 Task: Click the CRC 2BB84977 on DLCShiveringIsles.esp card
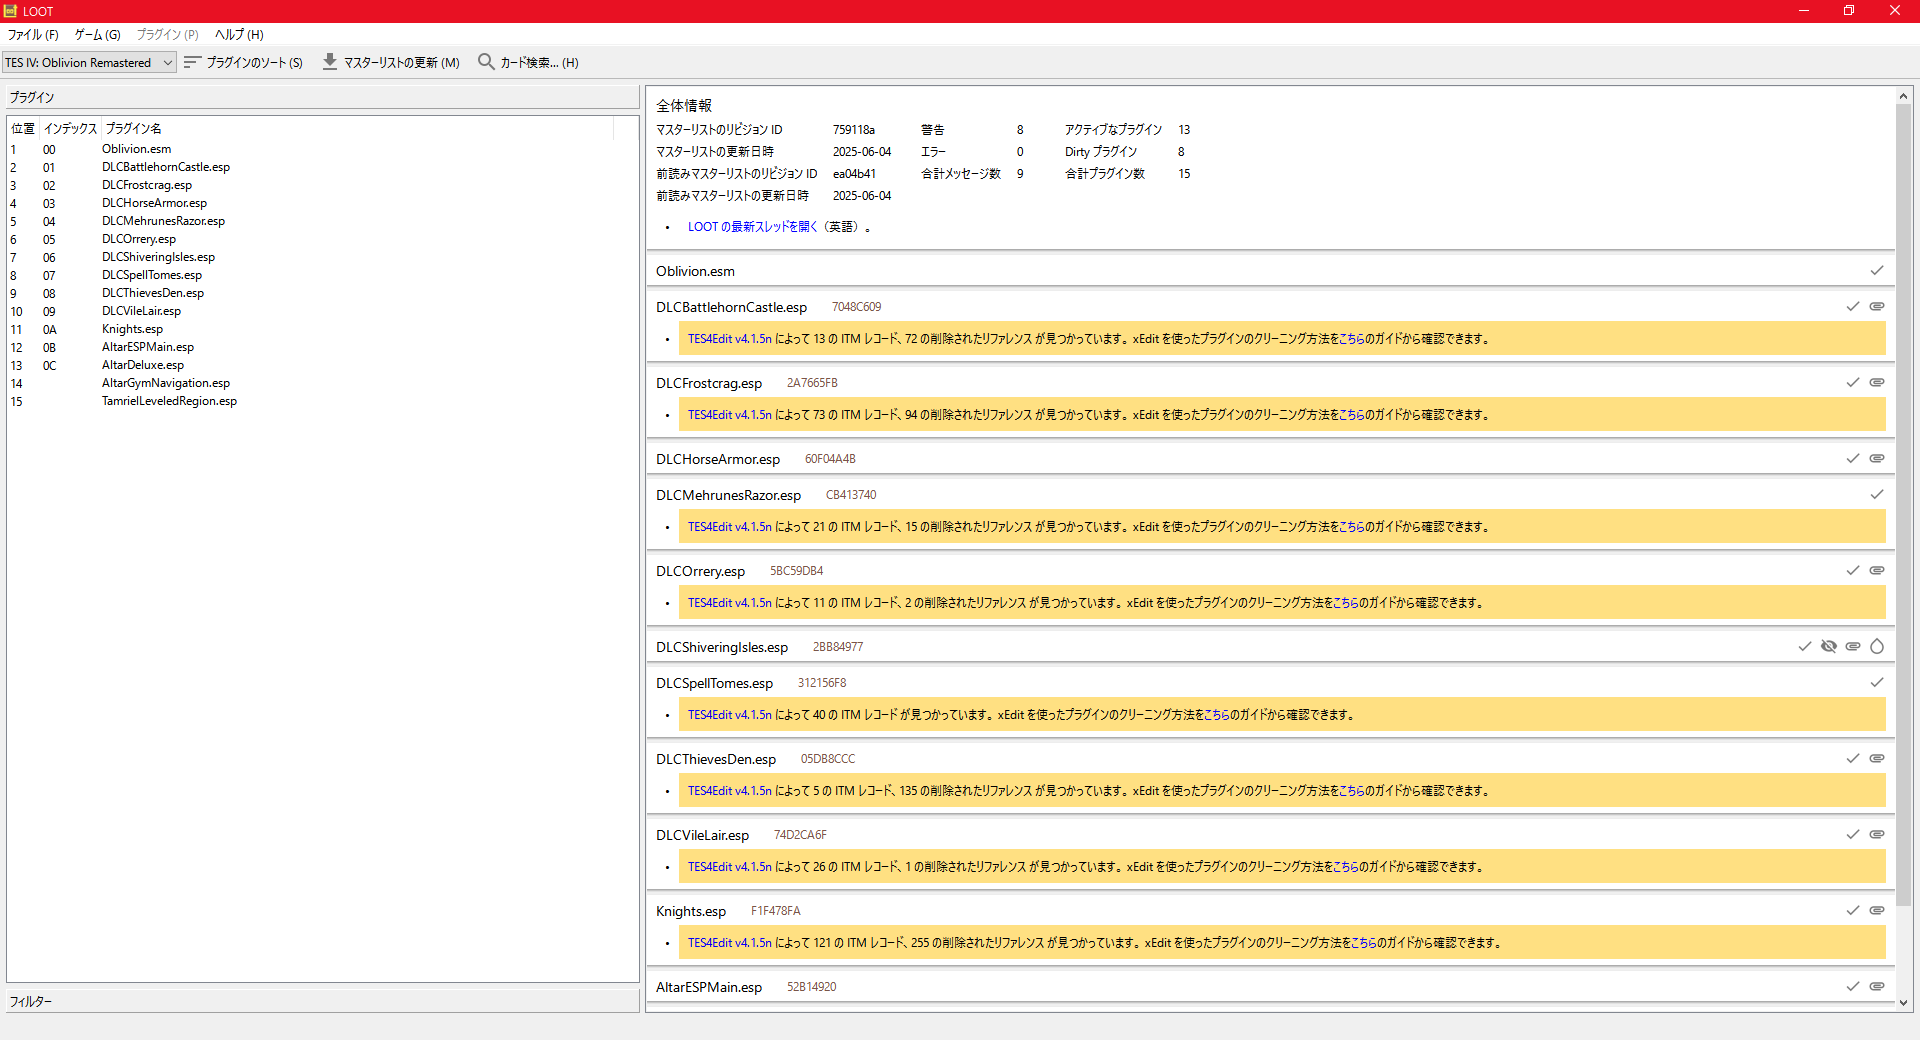(x=838, y=647)
